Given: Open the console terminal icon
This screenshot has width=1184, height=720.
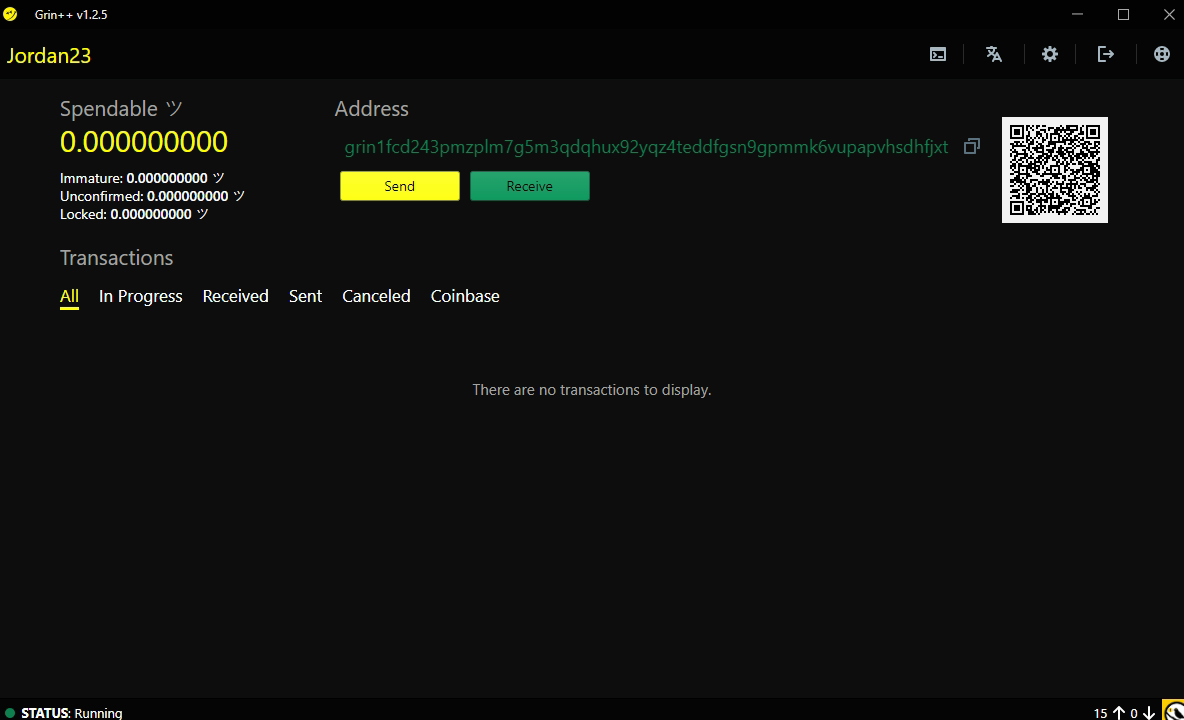Looking at the screenshot, I should [938, 54].
